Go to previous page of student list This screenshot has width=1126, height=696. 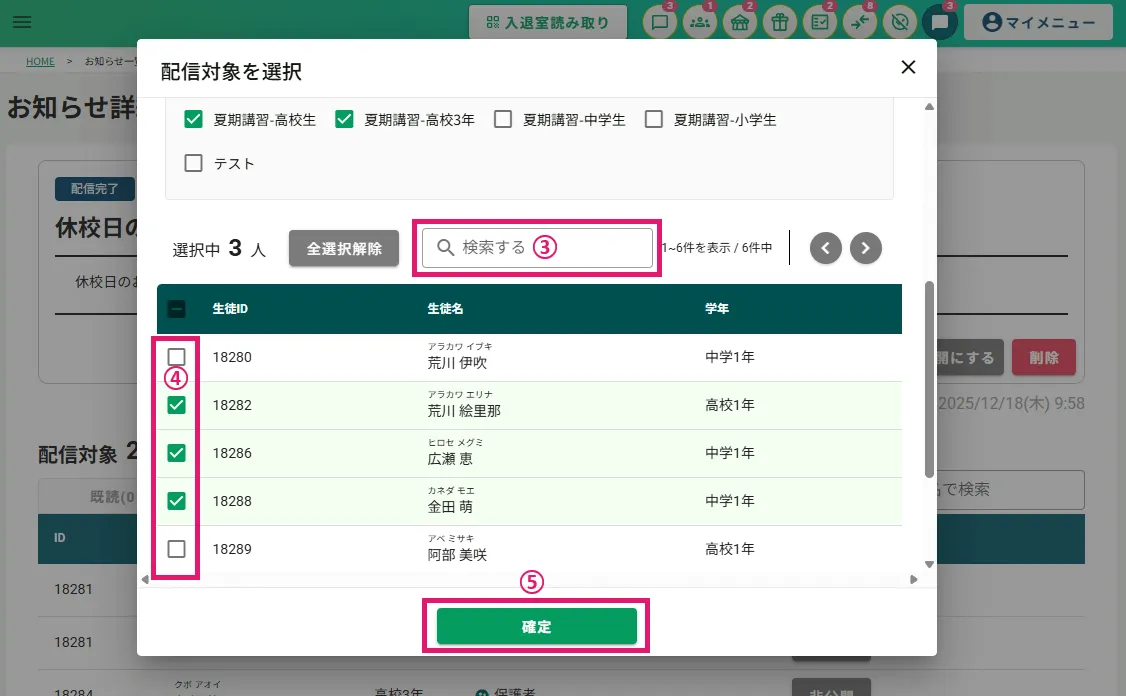coord(826,247)
